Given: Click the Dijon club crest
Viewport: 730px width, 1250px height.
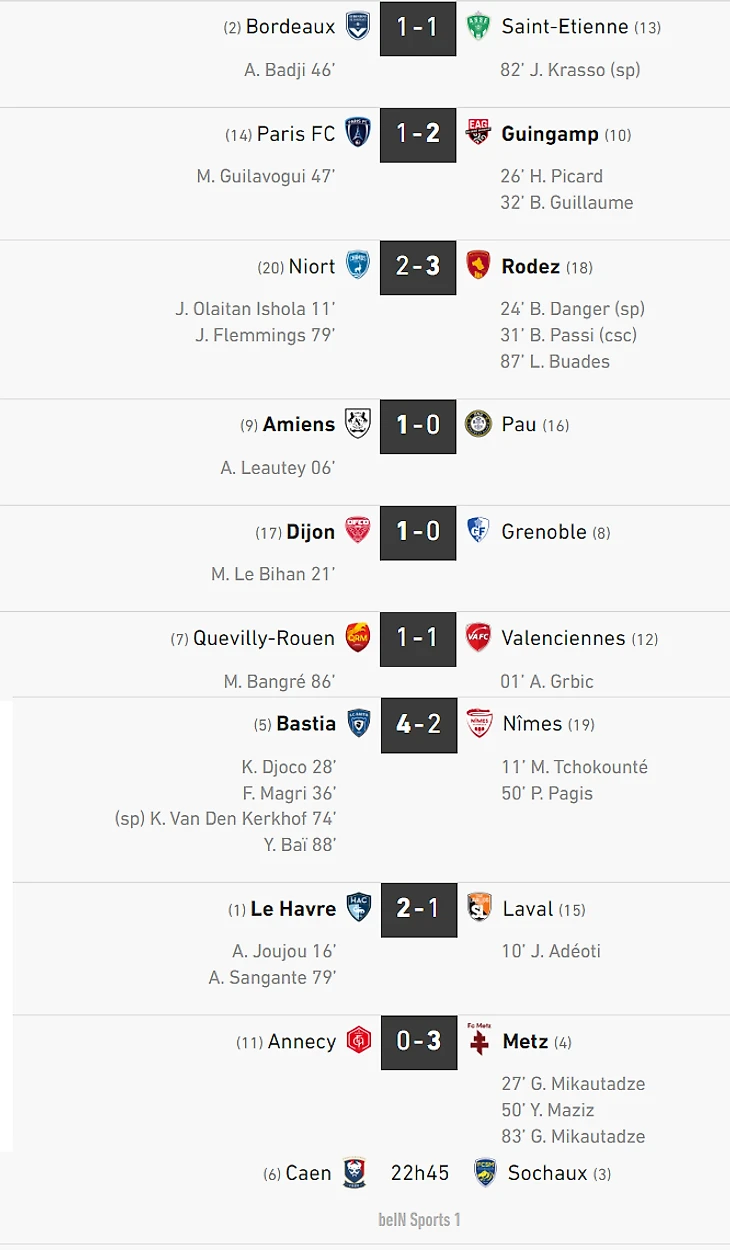Looking at the screenshot, I should click(x=358, y=531).
